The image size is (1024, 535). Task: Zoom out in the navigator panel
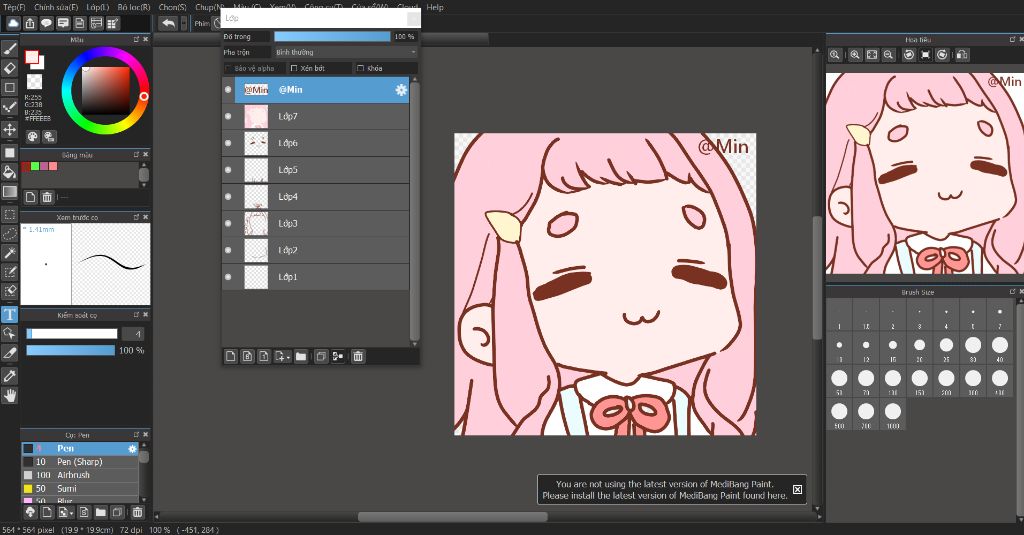point(888,55)
